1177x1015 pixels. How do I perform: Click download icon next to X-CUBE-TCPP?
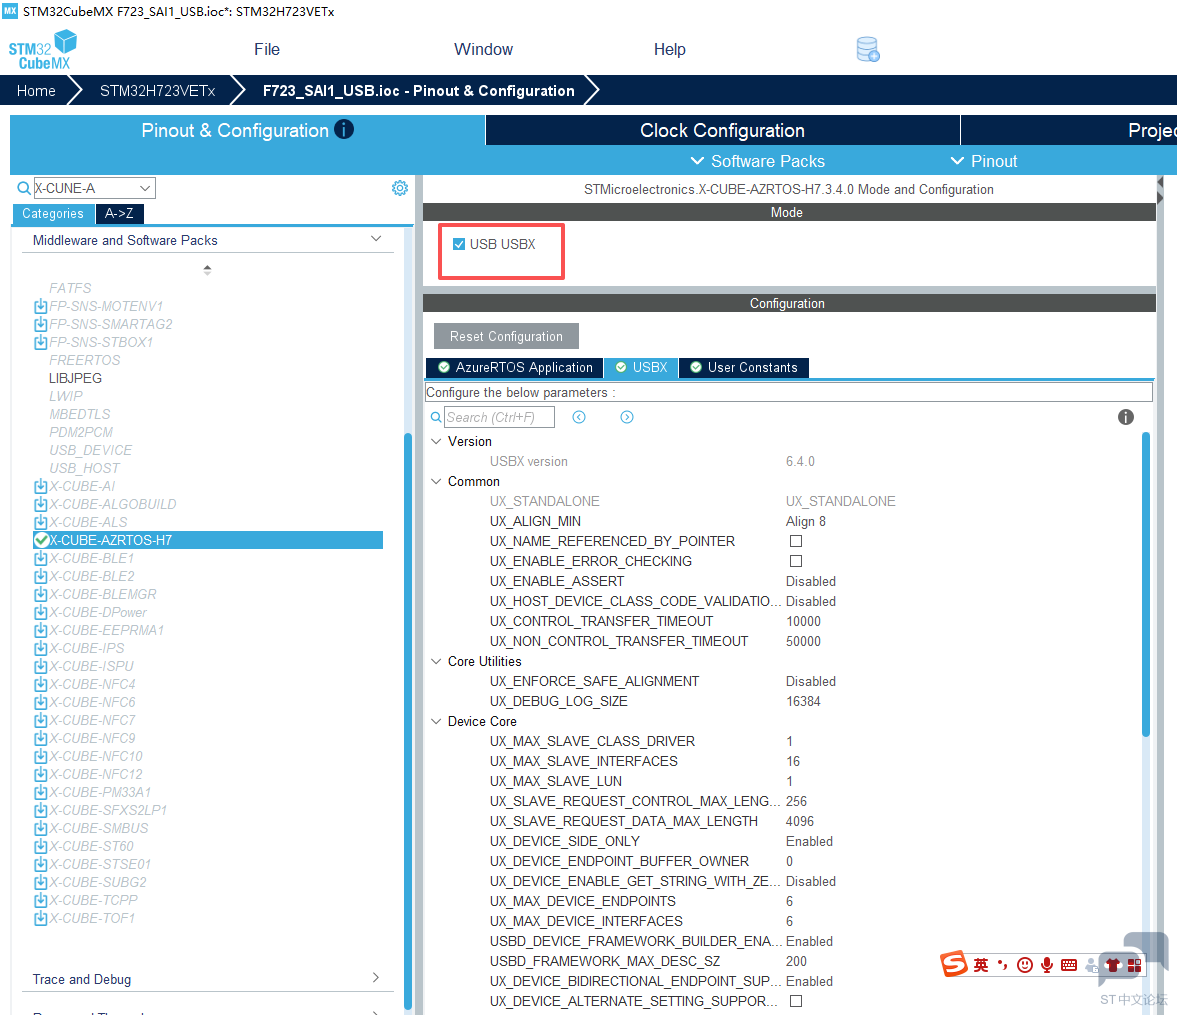click(x=41, y=901)
